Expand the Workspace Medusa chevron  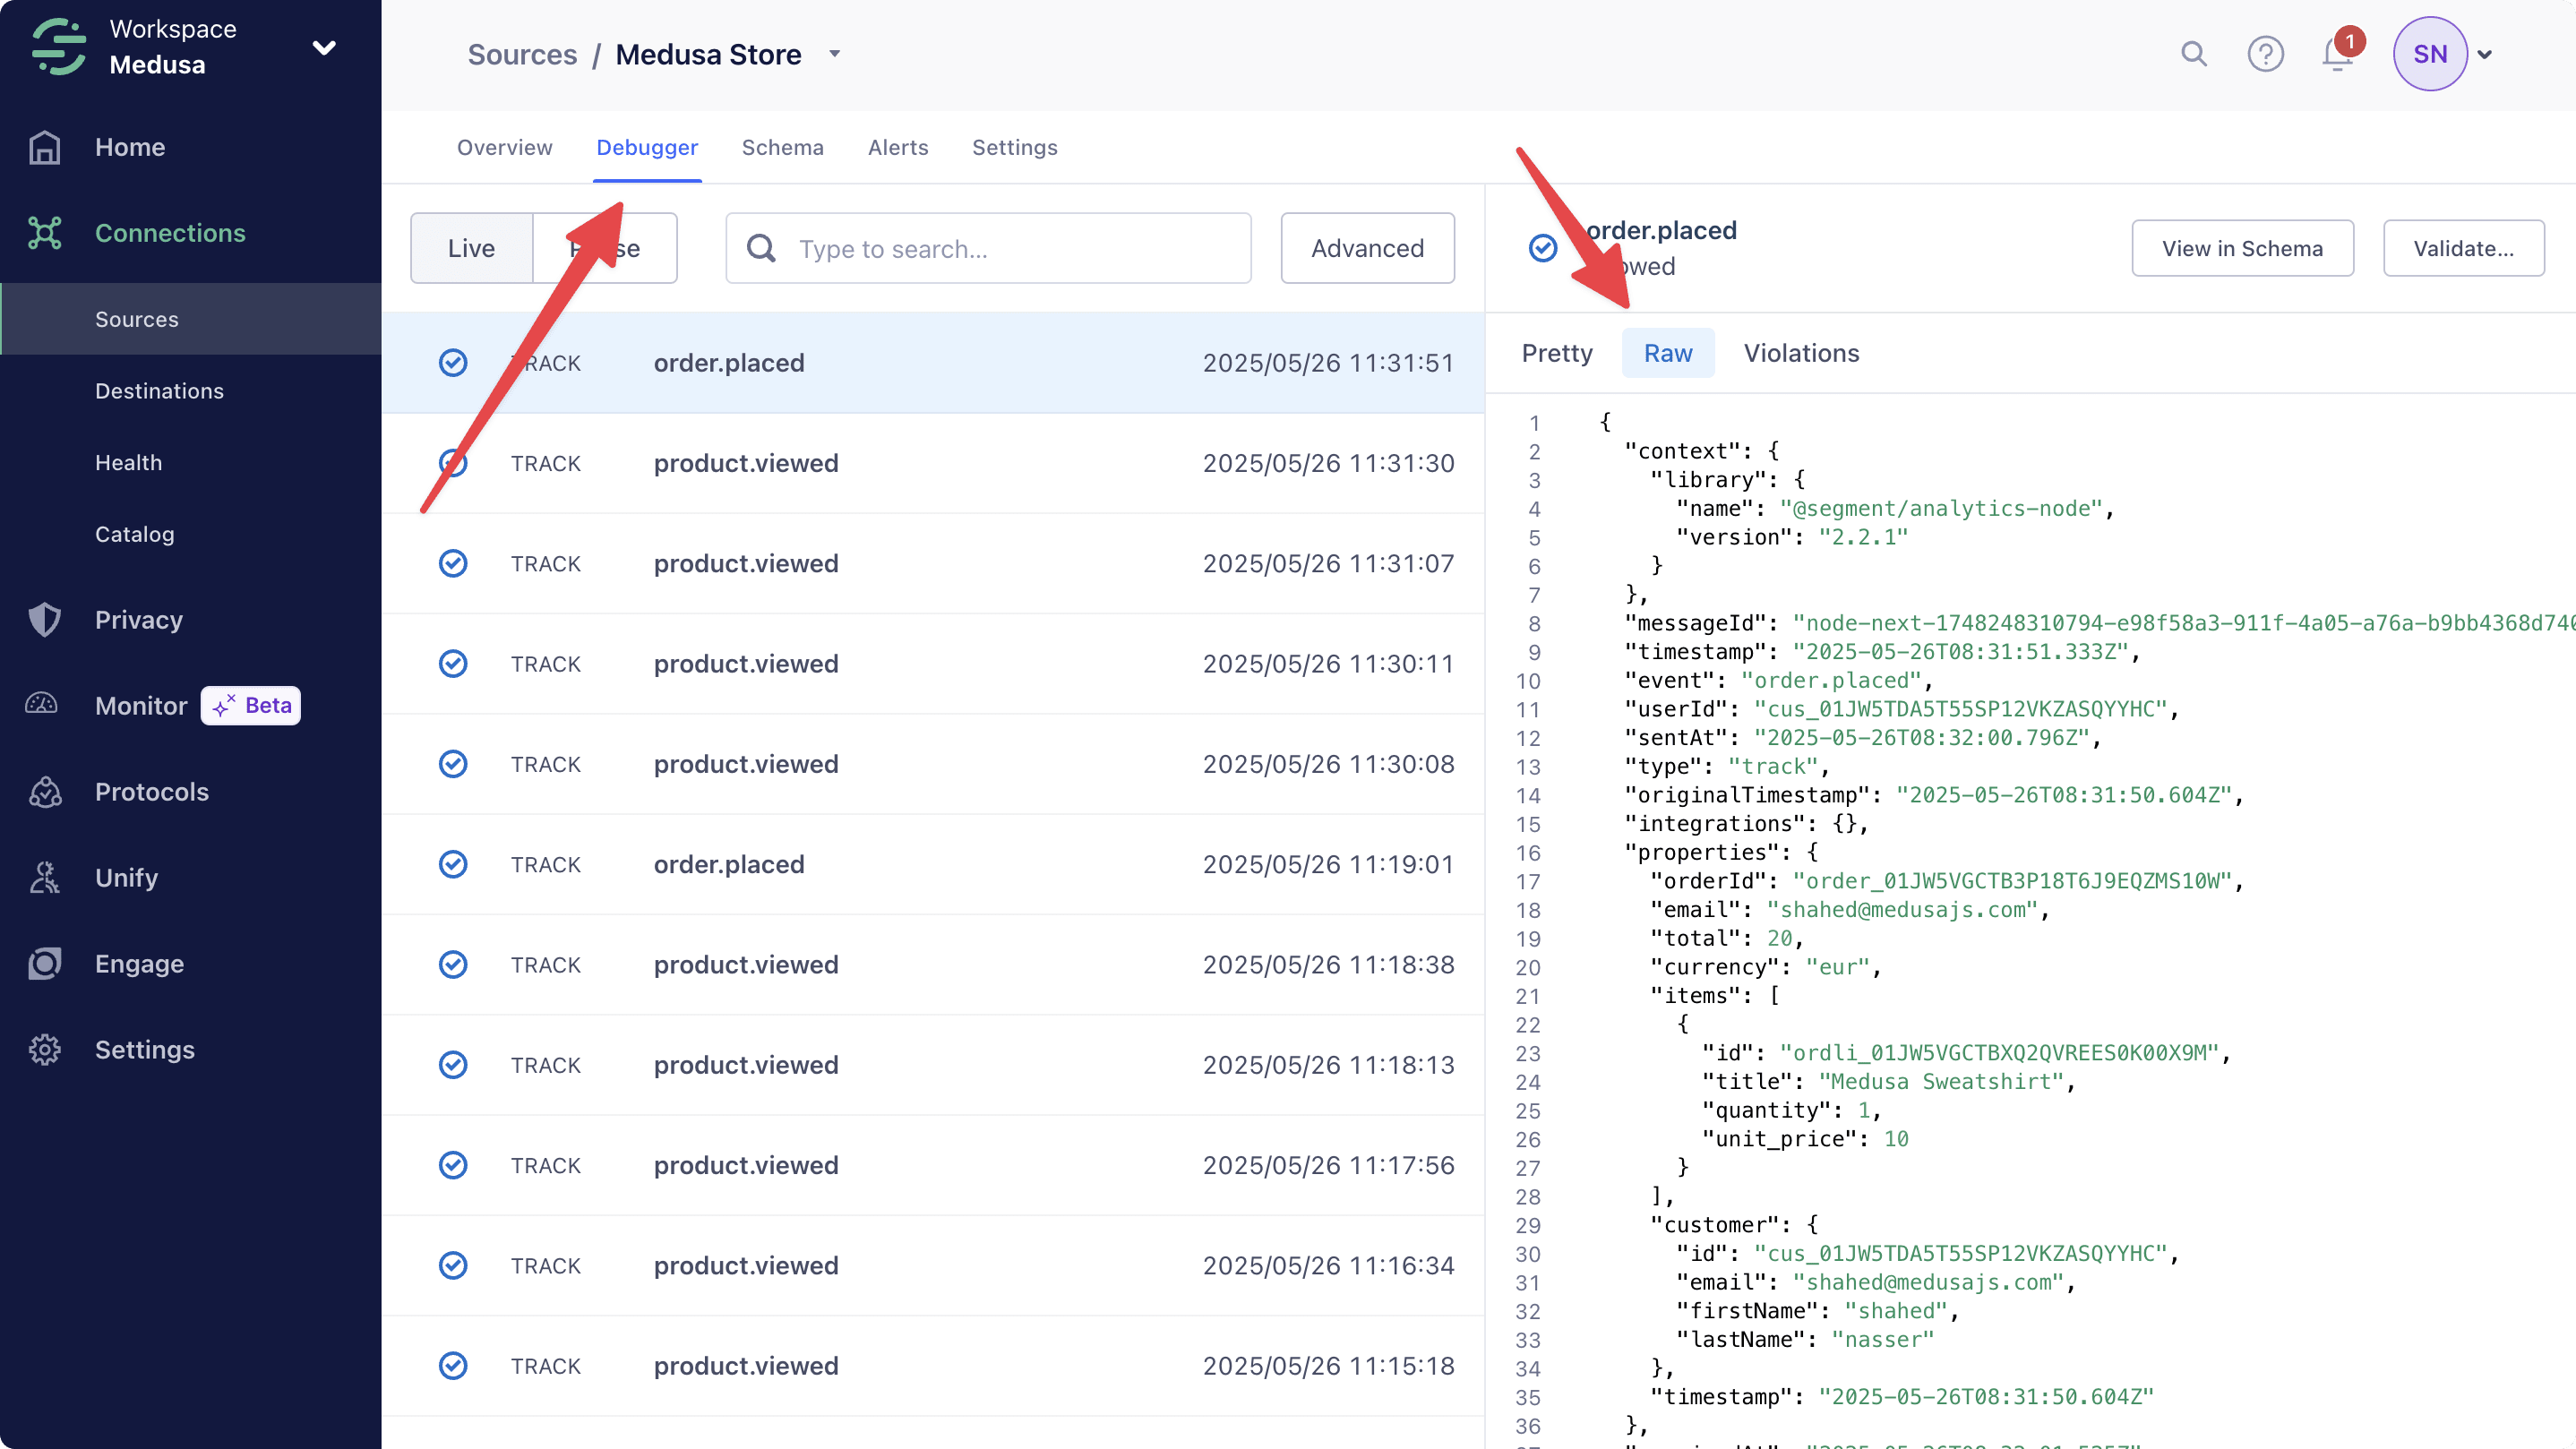(x=323, y=45)
